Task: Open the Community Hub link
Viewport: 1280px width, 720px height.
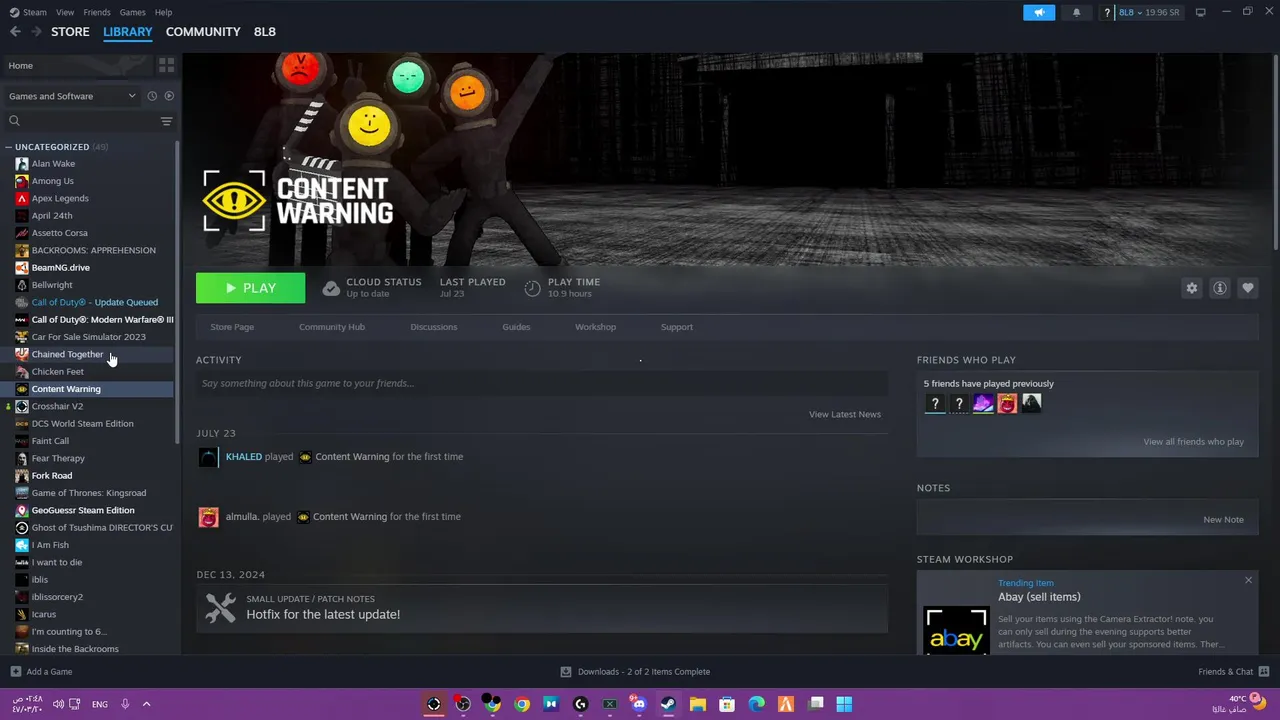Action: tap(332, 327)
